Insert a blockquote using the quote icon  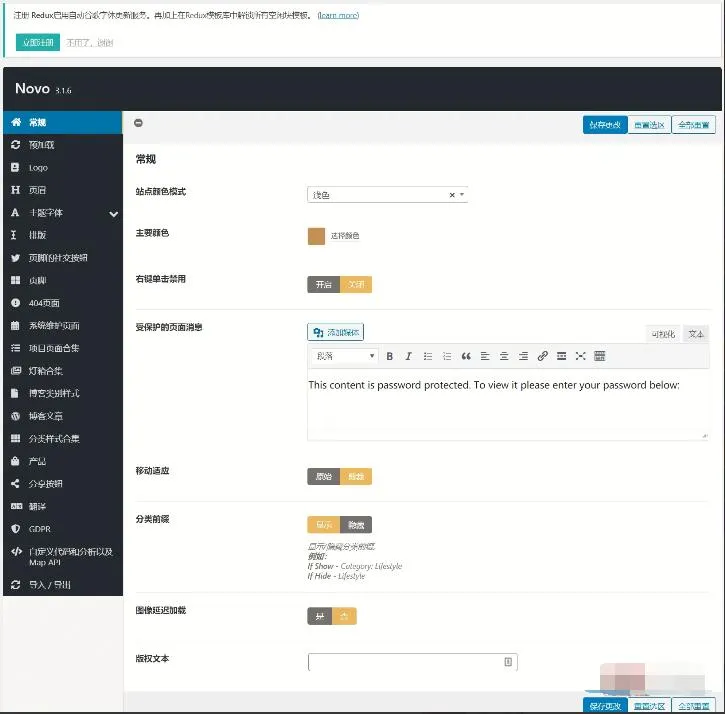coord(466,356)
